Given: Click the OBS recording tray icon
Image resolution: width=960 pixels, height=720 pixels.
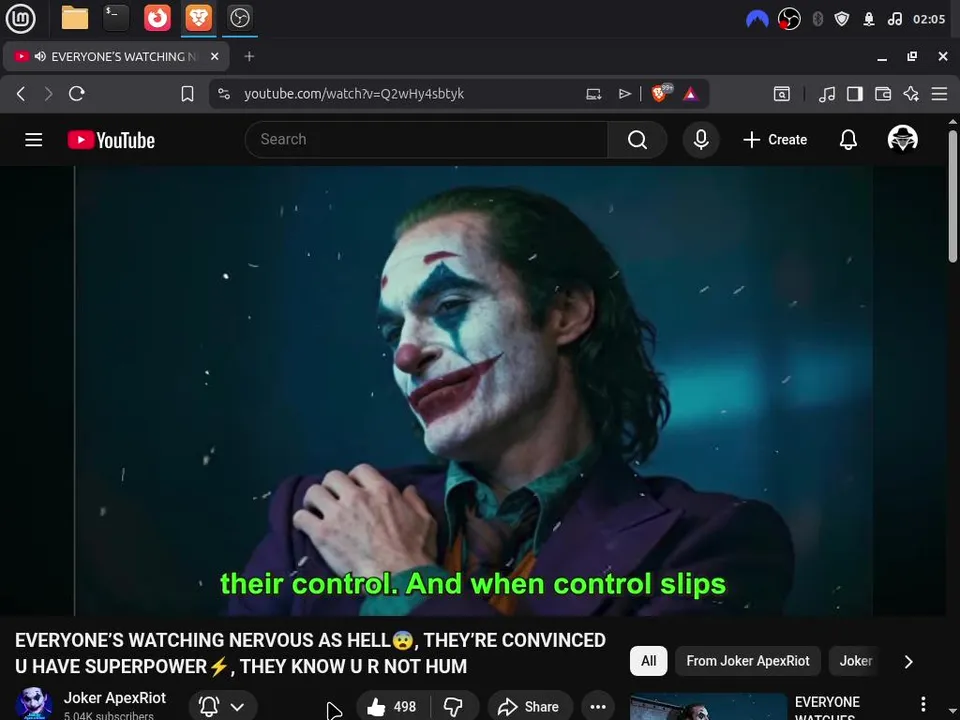Looking at the screenshot, I should click(x=789, y=19).
